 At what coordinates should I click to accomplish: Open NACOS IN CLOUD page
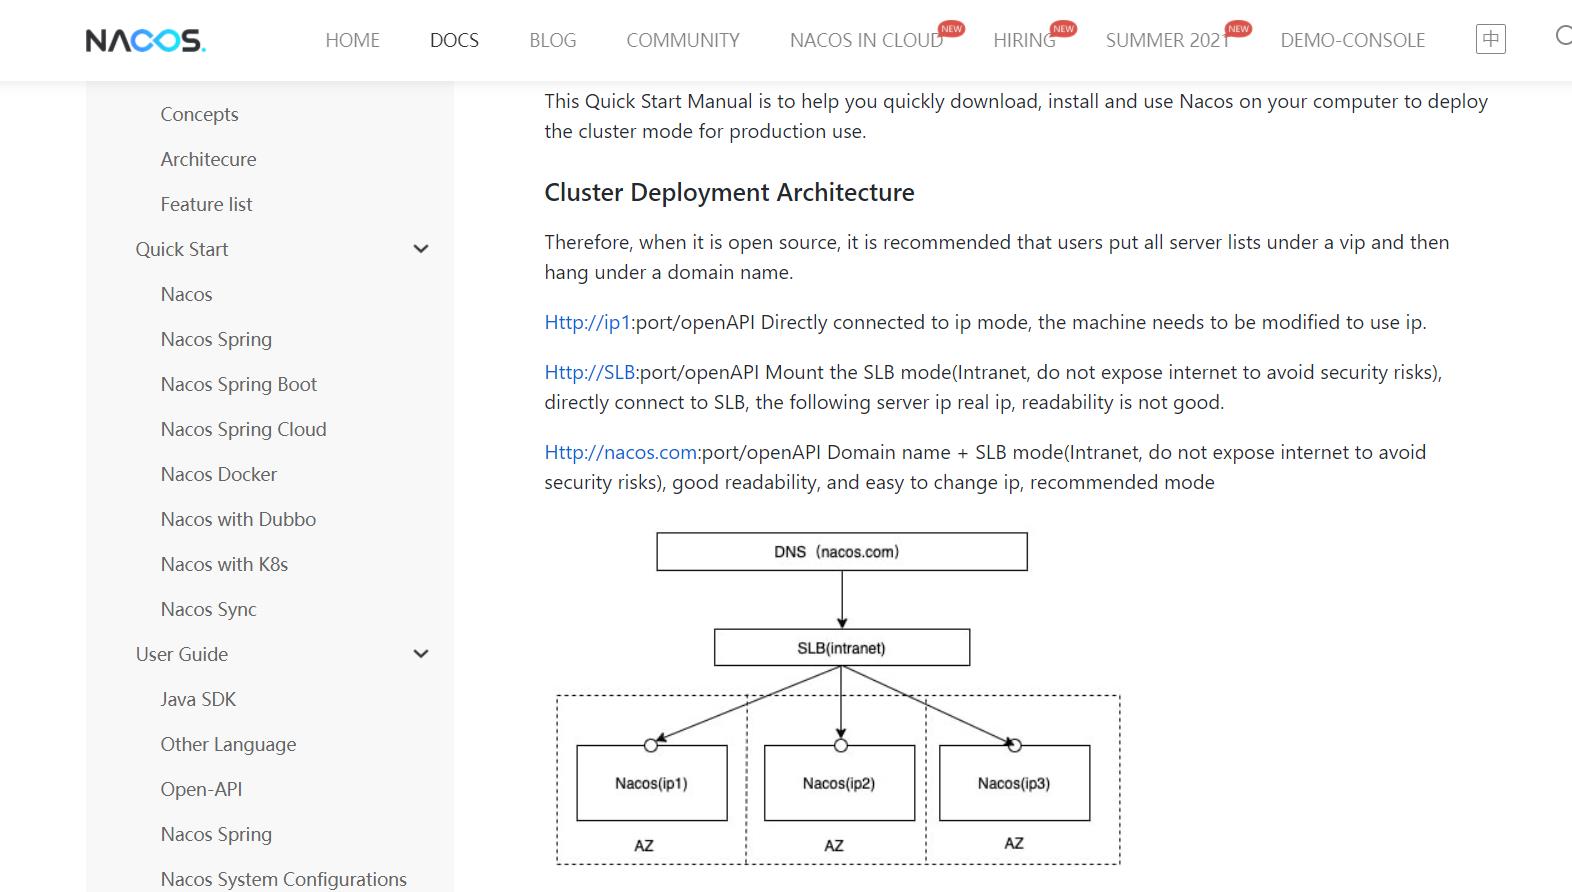coord(866,40)
